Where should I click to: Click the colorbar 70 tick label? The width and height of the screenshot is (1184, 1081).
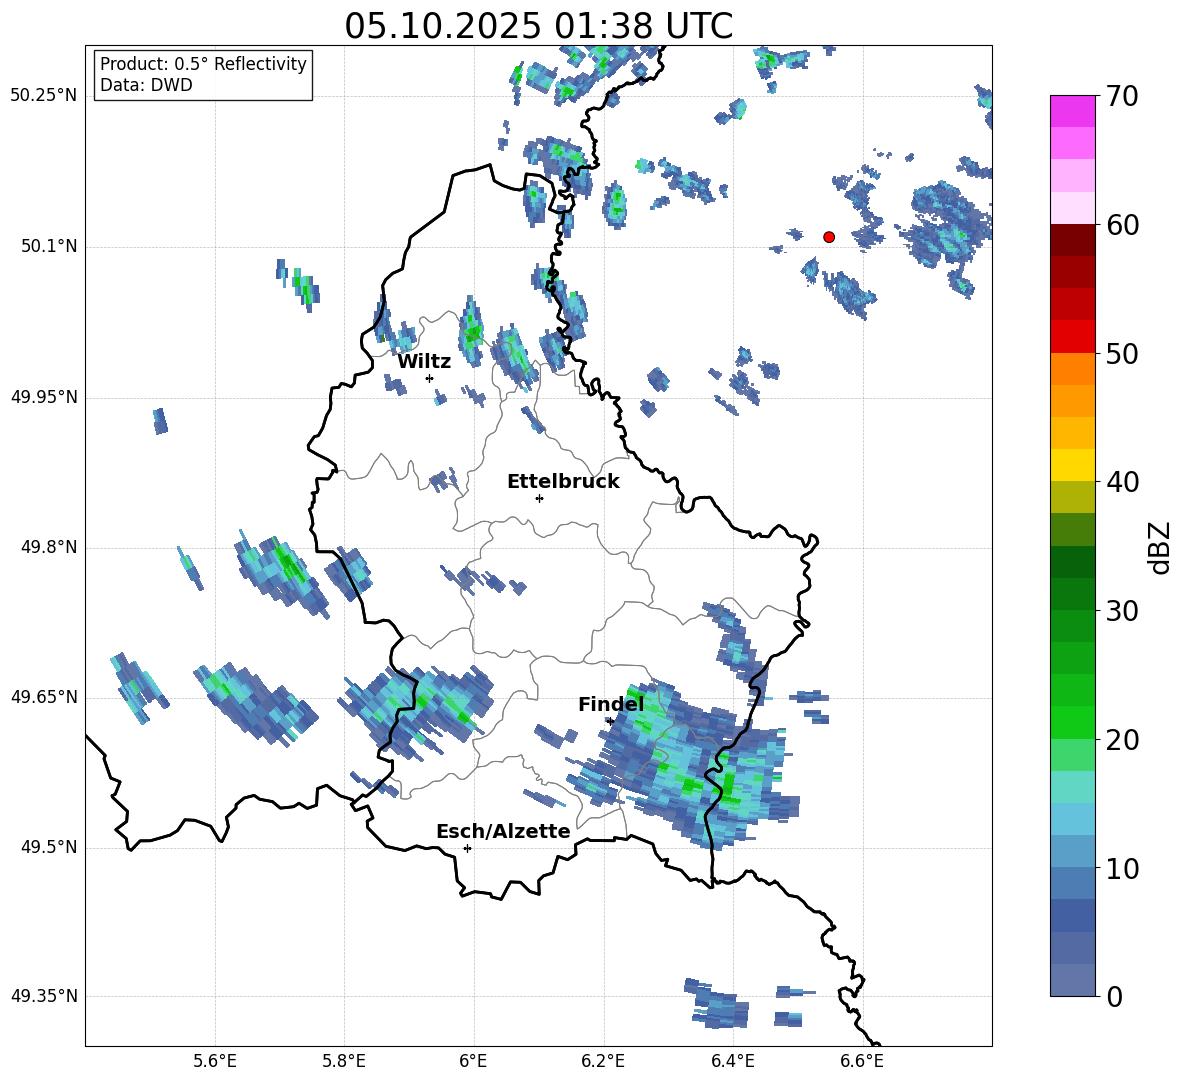point(1122,96)
